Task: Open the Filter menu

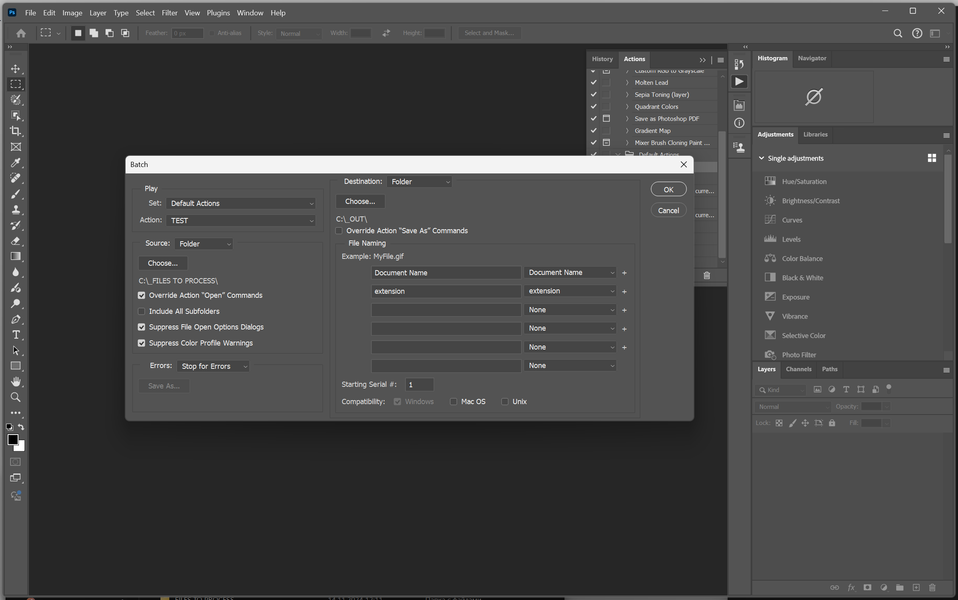Action: click(x=170, y=13)
